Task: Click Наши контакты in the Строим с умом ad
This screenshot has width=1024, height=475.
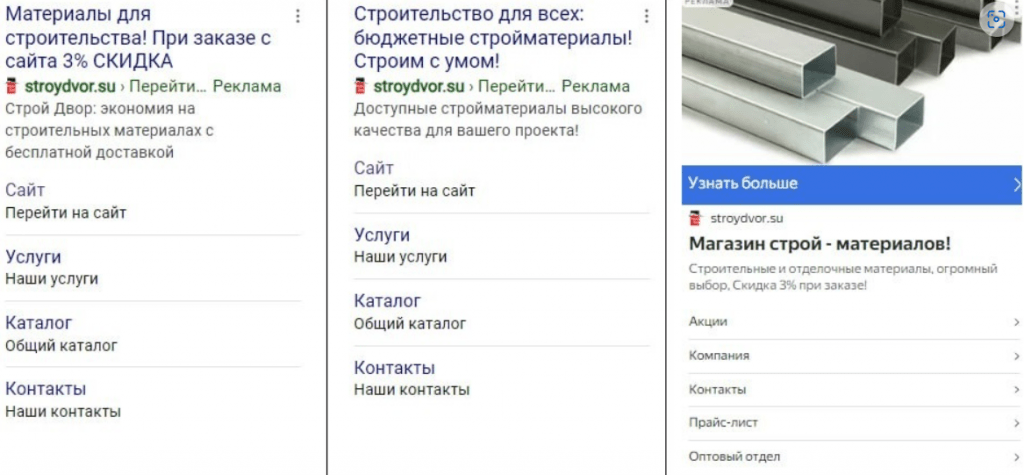Action: (x=412, y=391)
